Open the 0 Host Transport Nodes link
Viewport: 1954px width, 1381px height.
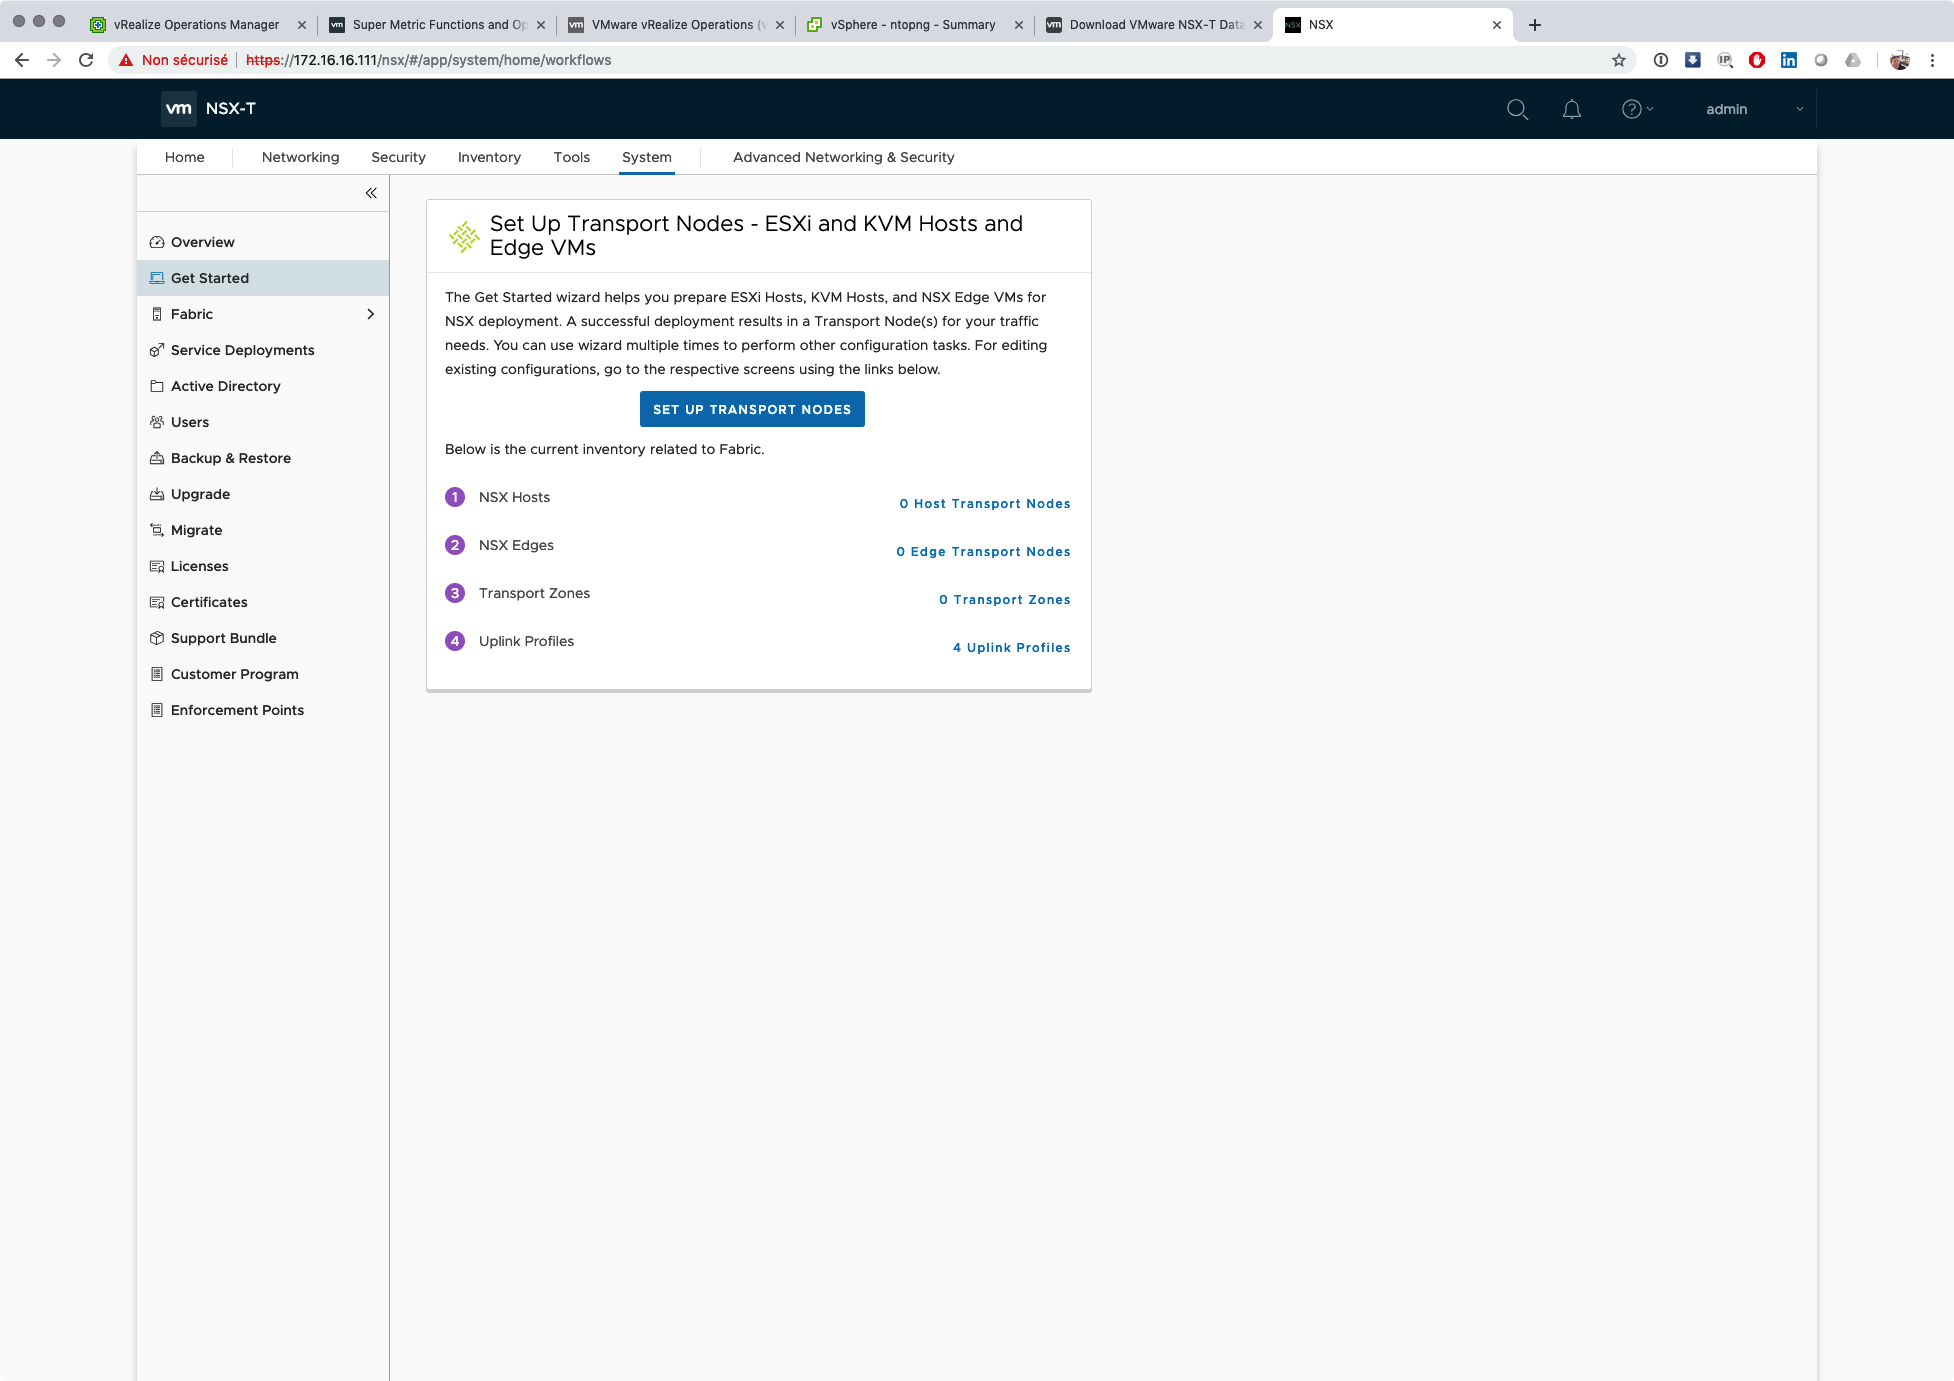point(984,504)
